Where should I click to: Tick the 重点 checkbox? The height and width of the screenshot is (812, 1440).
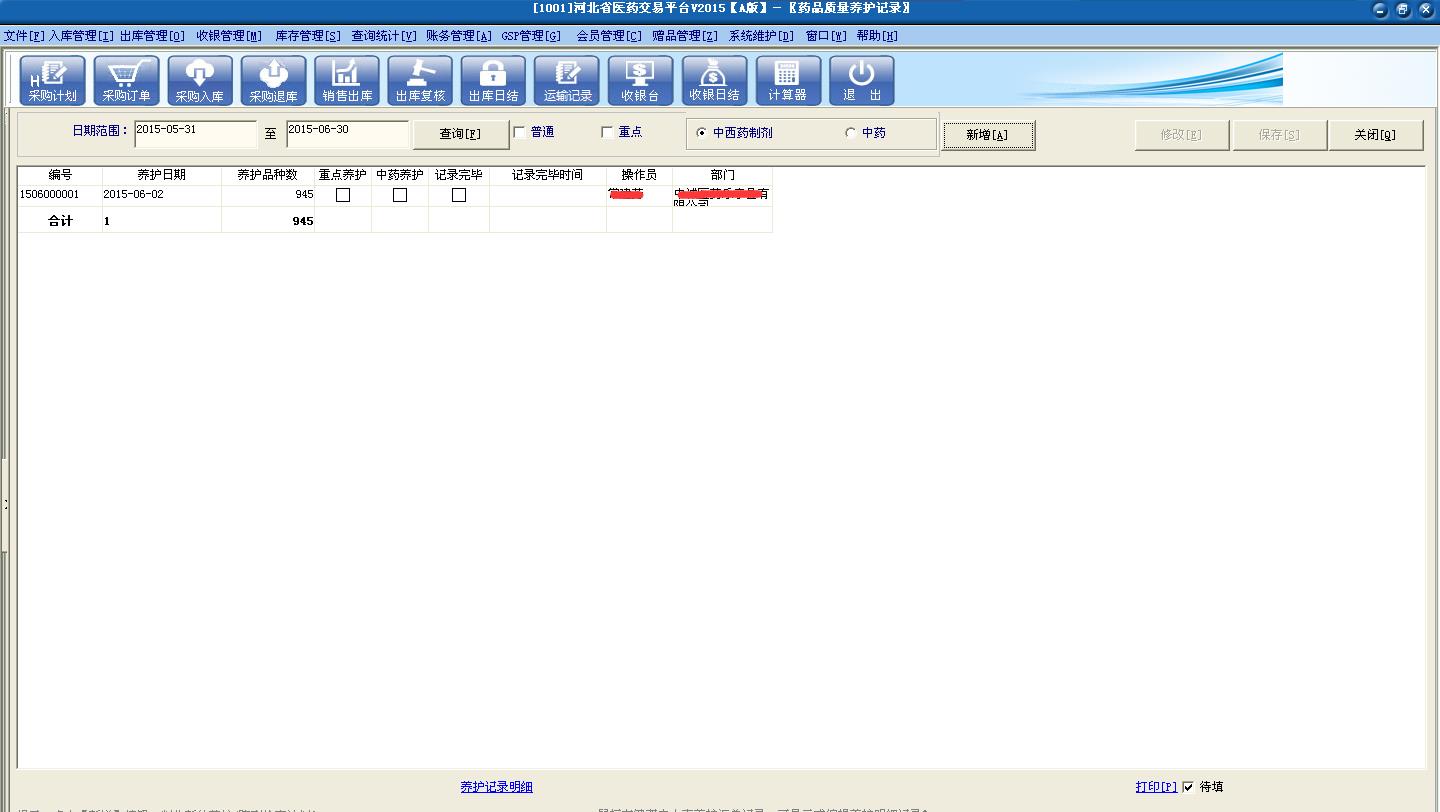click(x=607, y=132)
